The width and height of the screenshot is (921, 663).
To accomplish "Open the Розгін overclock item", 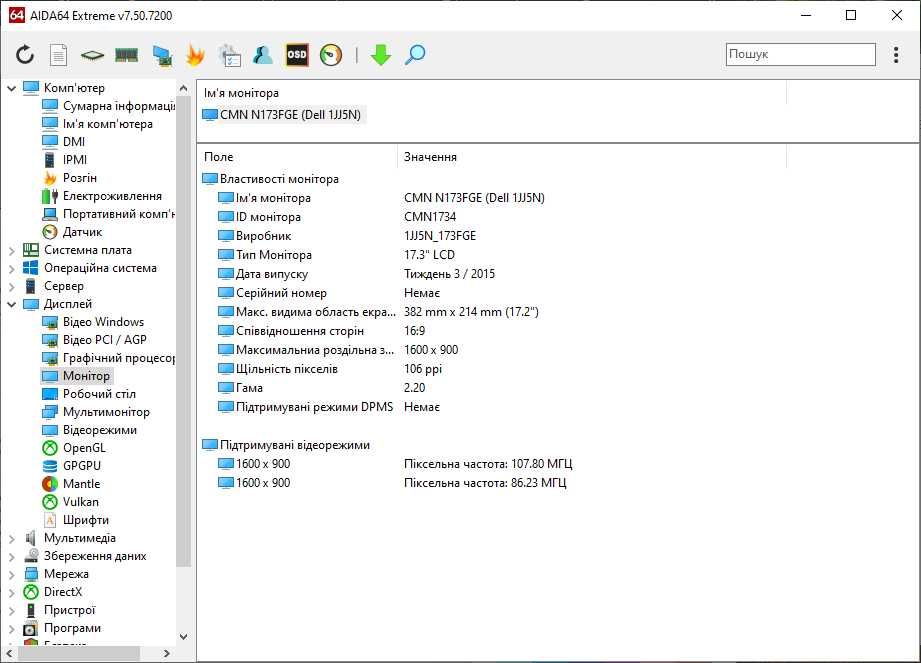I will click(x=70, y=178).
